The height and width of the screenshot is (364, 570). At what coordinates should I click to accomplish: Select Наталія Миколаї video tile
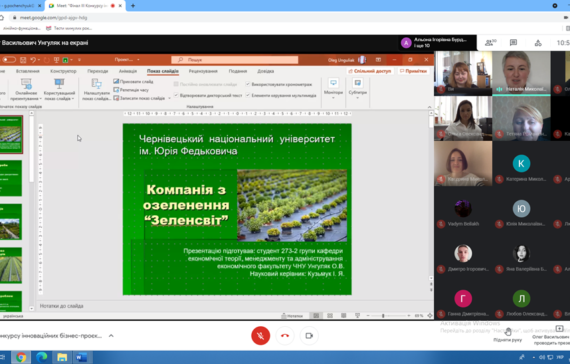tap(521, 73)
